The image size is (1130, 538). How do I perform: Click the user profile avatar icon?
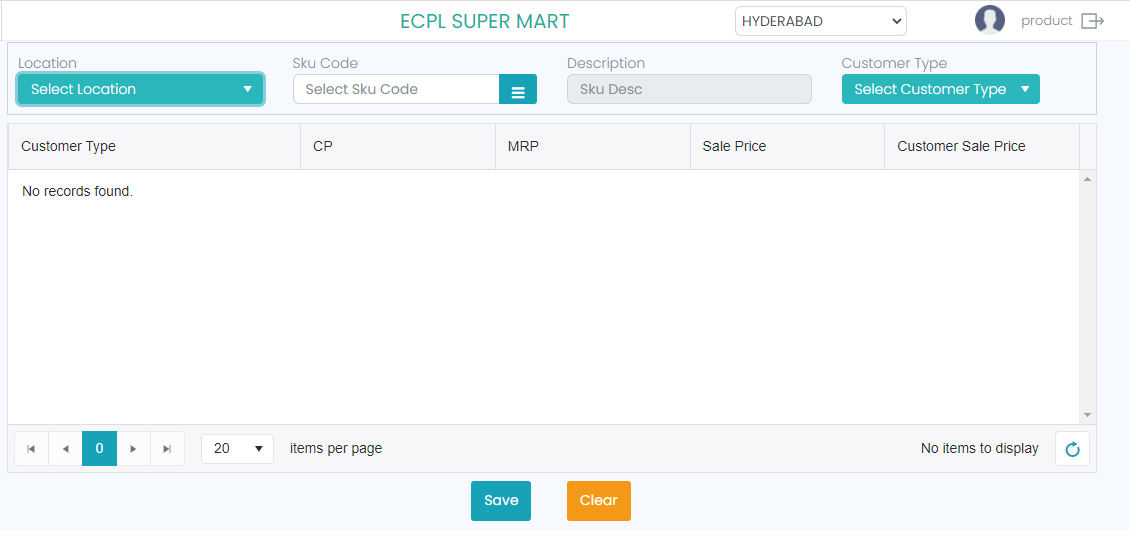coord(989,20)
